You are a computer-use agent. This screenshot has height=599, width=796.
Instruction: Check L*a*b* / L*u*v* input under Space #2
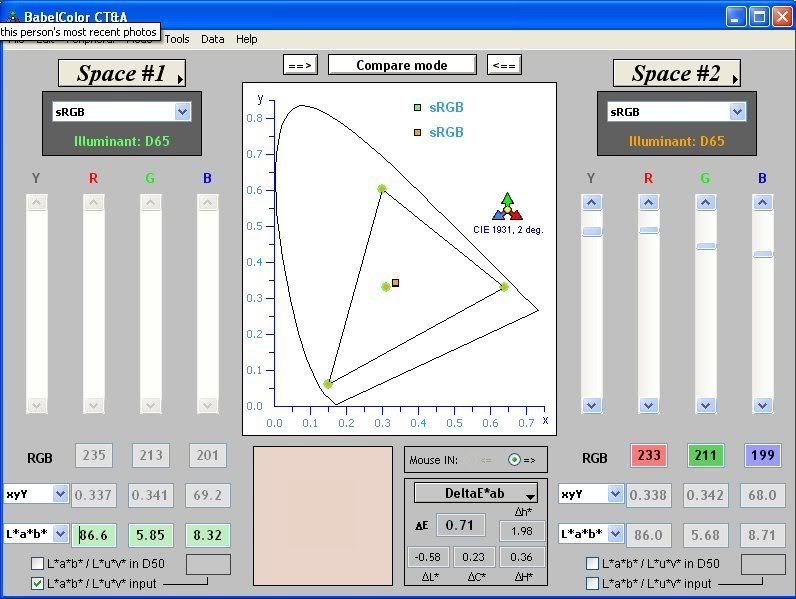(x=593, y=583)
